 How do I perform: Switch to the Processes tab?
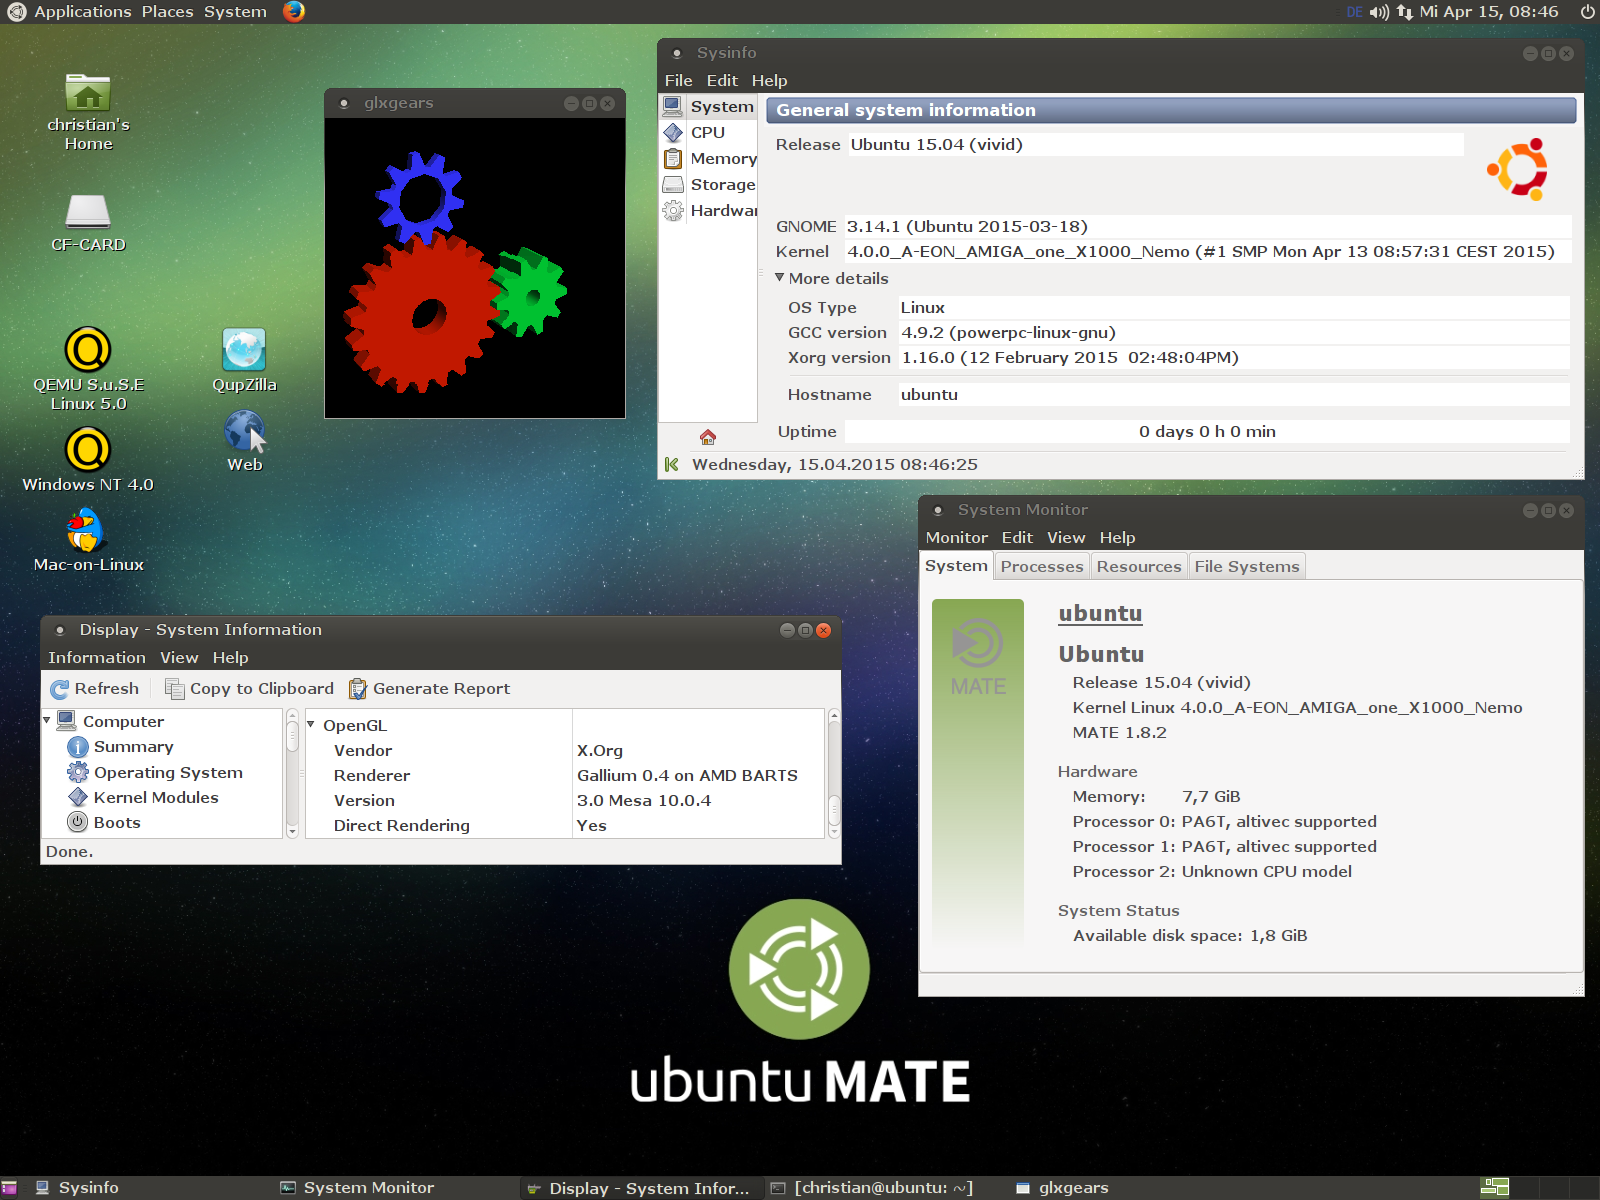coord(1041,566)
